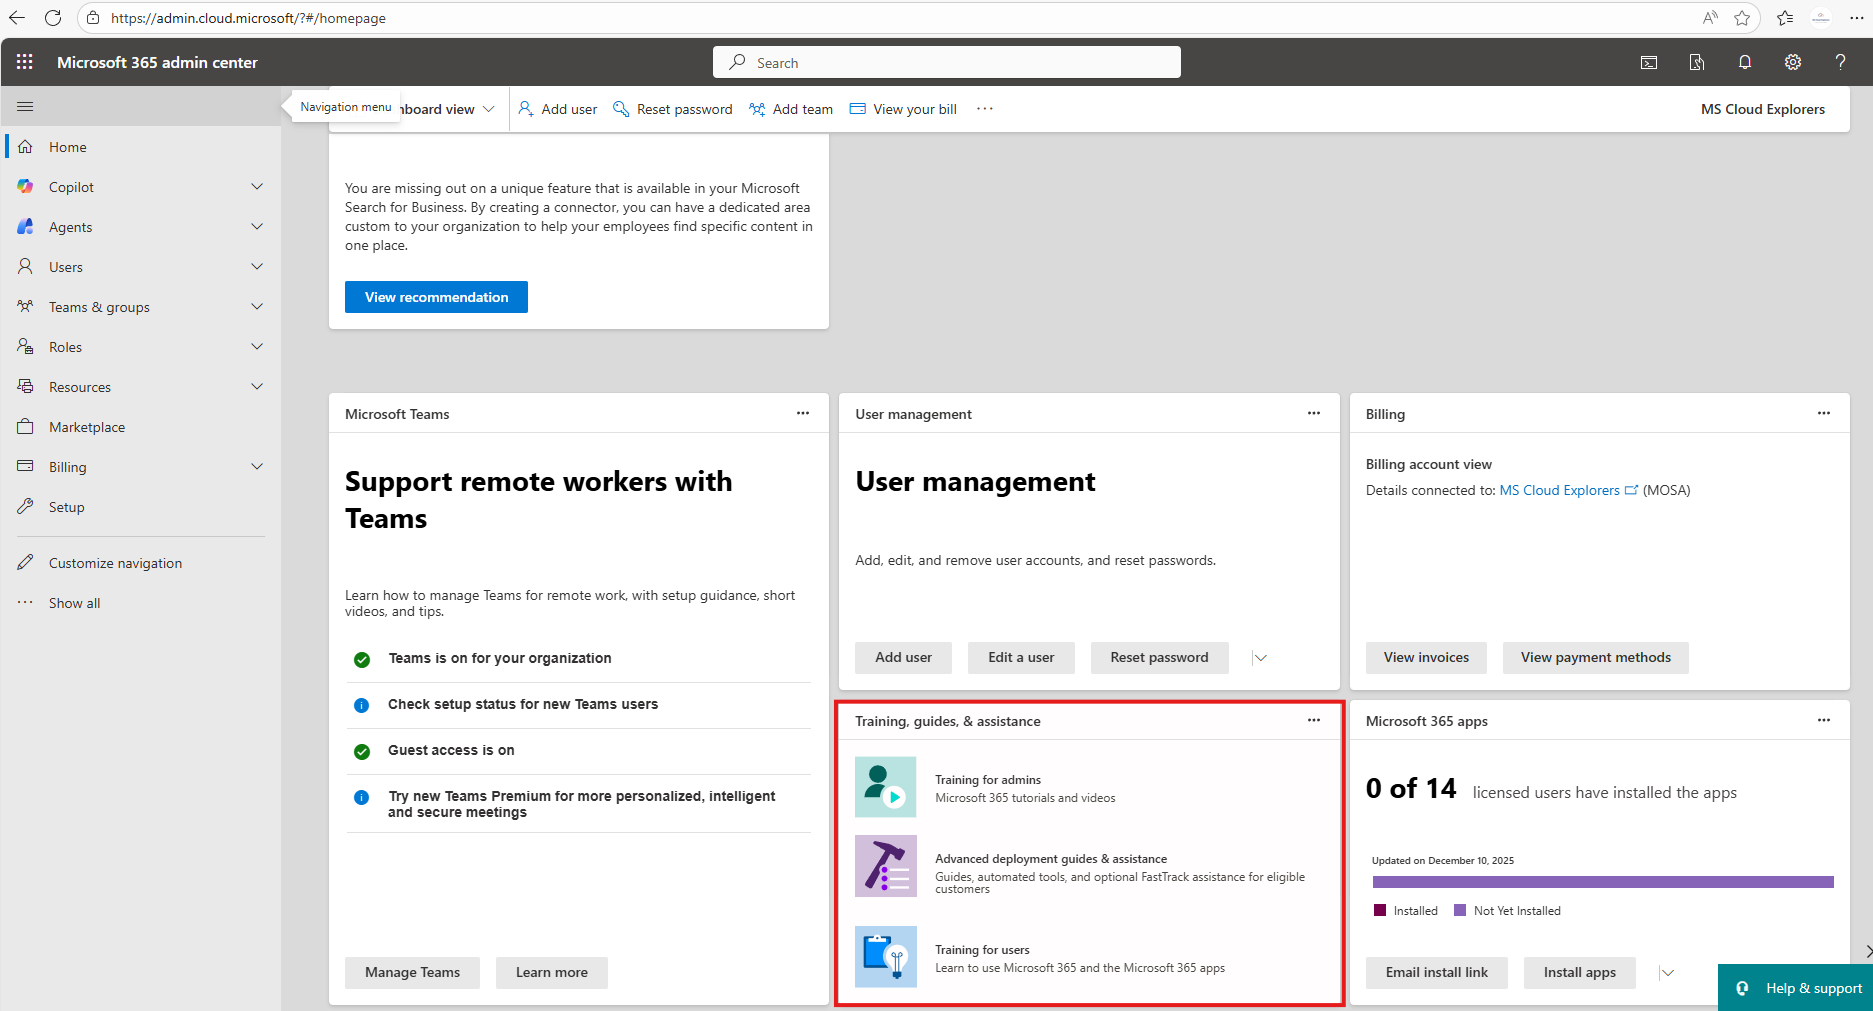
Task: Open Customize navigation option
Action: pyautogui.click(x=114, y=562)
